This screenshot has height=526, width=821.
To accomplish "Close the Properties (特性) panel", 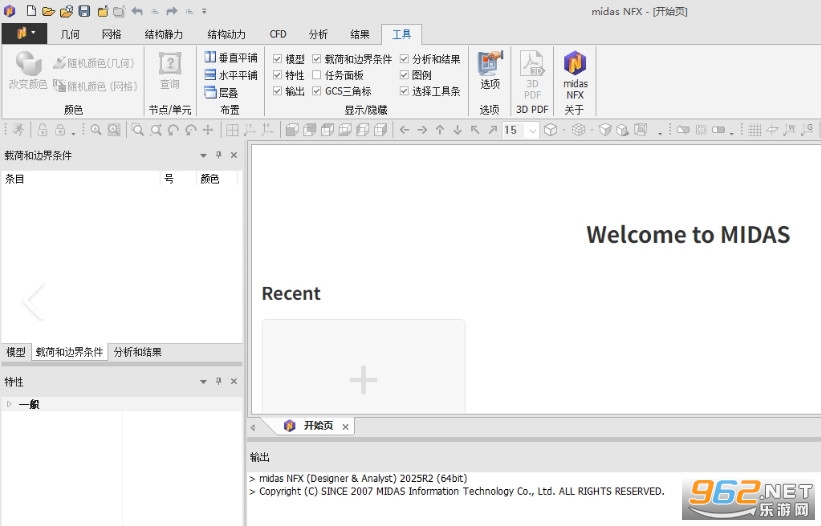I will click(x=234, y=381).
